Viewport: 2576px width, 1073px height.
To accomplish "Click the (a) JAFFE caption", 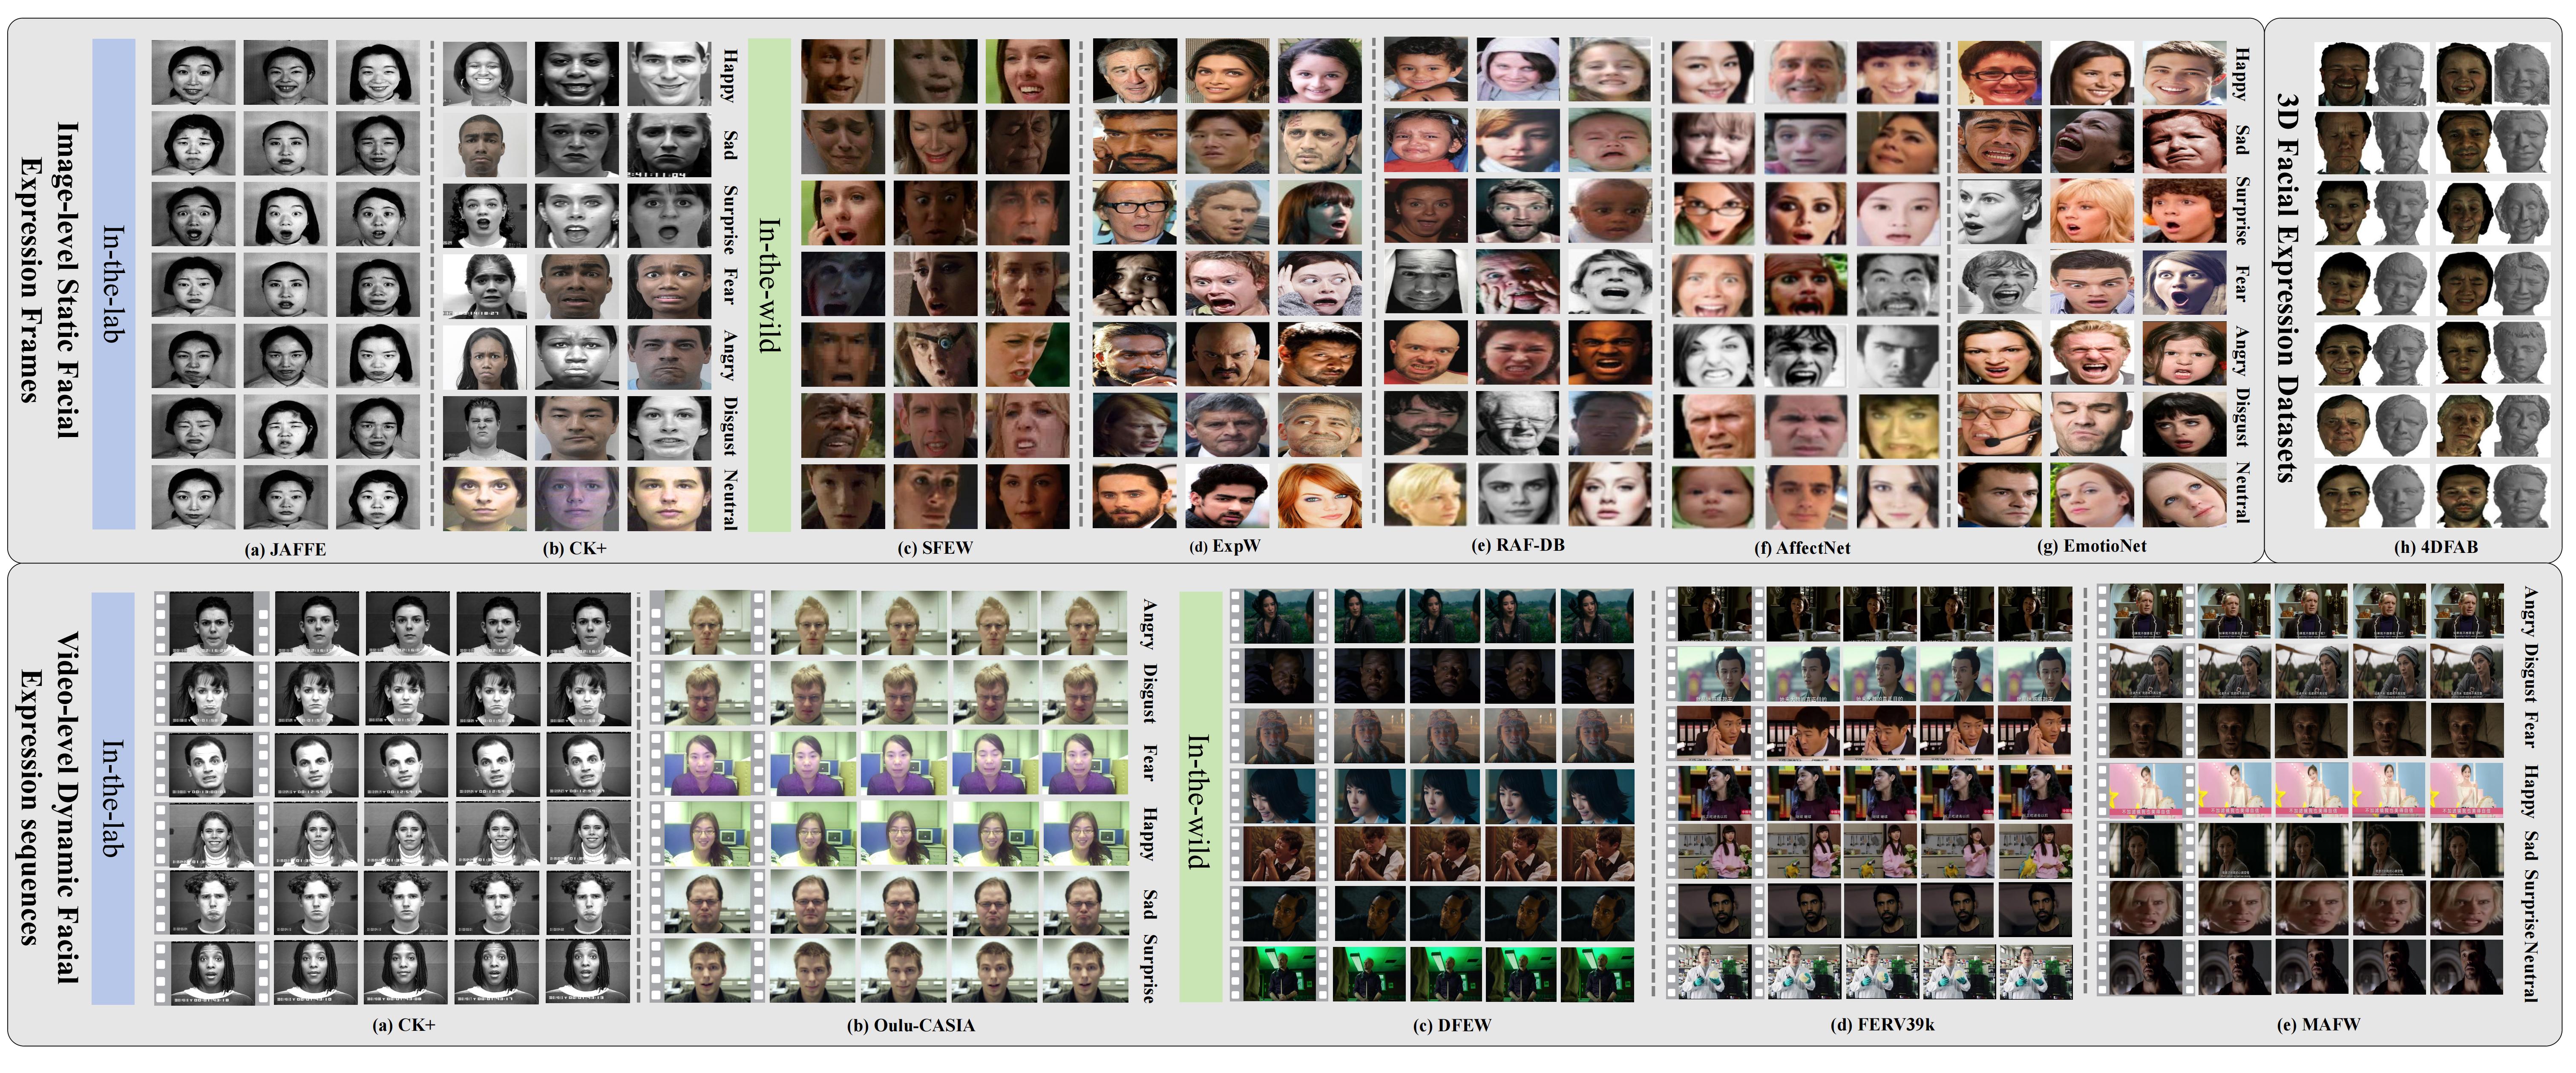I will [x=285, y=549].
